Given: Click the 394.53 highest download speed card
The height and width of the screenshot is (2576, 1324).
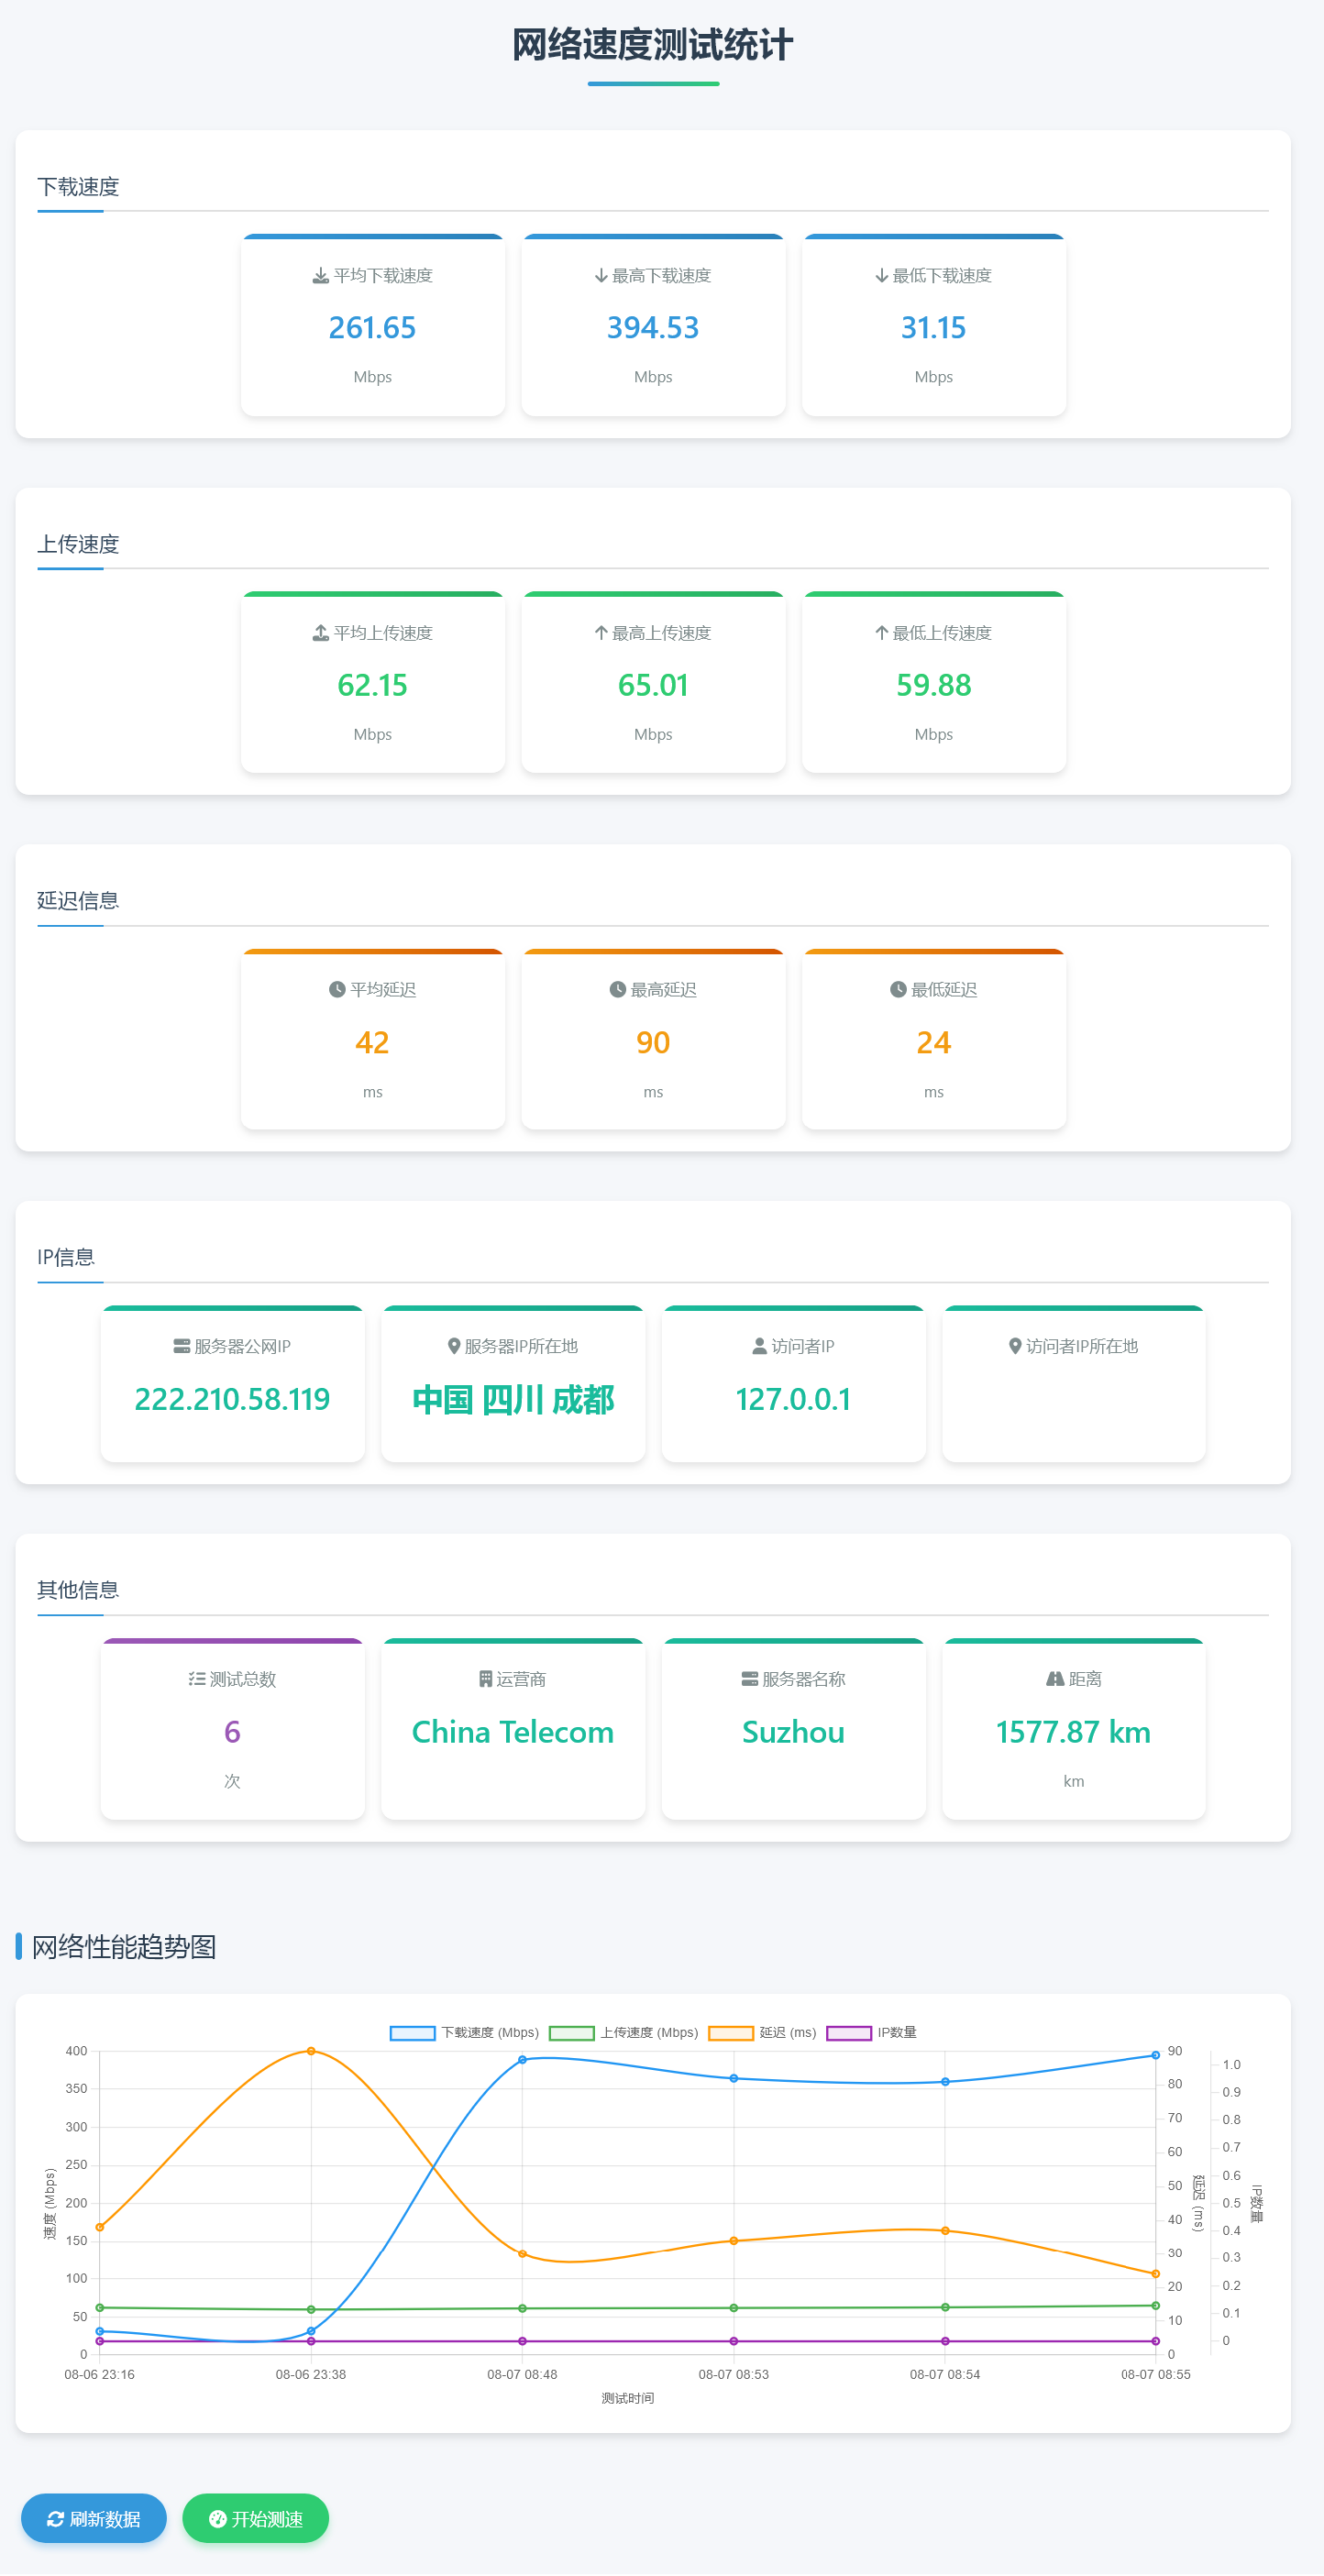Looking at the screenshot, I should point(653,327).
